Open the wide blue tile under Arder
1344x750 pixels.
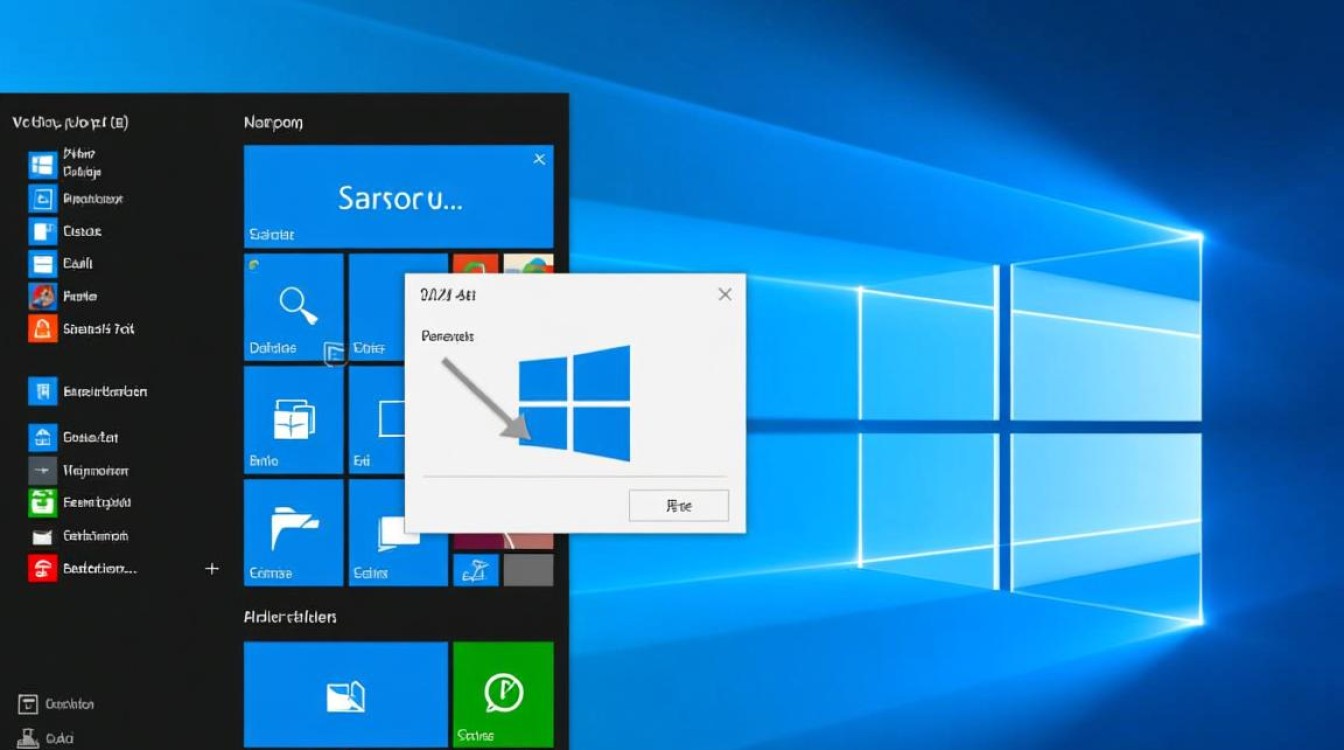coord(345,694)
